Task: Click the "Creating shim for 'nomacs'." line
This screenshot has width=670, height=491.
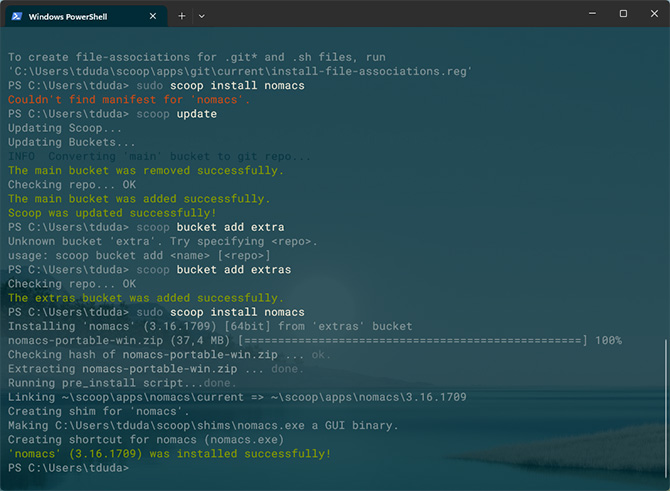Action: (x=98, y=411)
